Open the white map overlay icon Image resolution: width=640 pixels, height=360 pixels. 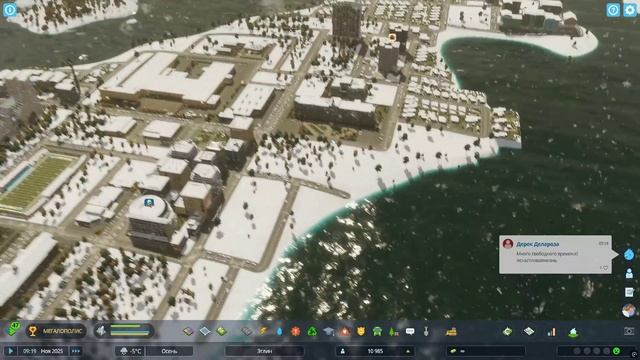529,331
